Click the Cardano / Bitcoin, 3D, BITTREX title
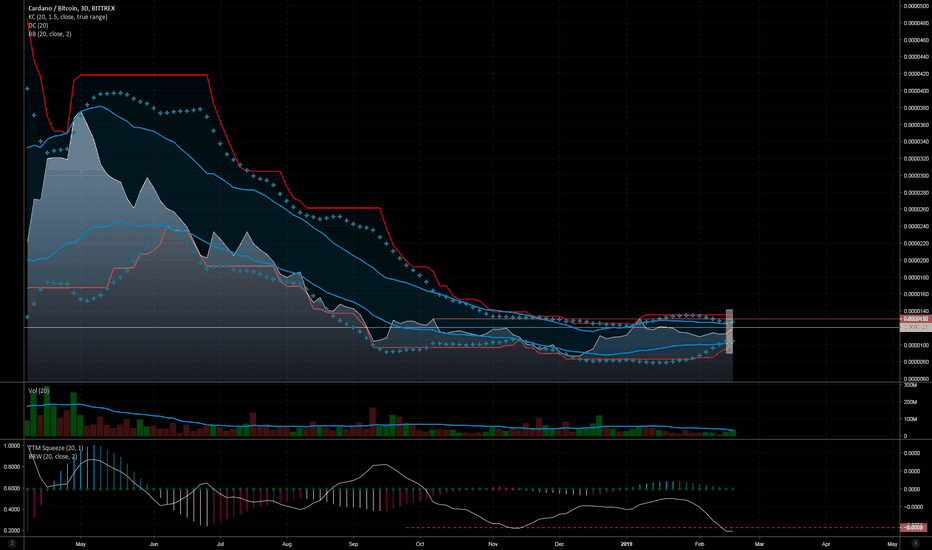Image resolution: width=932 pixels, height=550 pixels. (x=71, y=8)
